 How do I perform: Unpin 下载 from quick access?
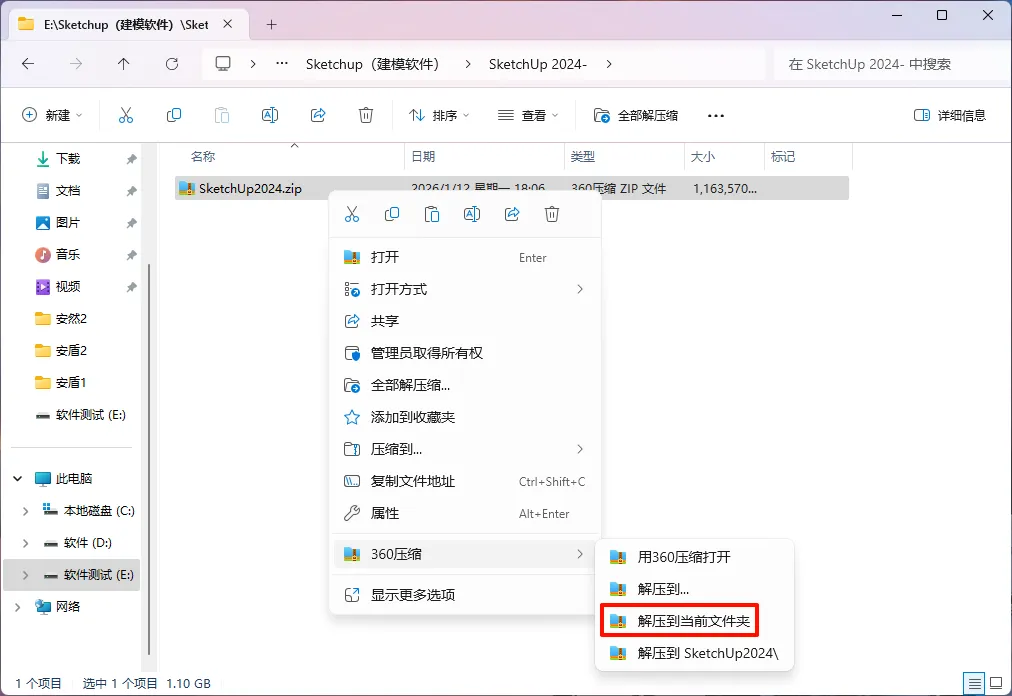[x=132, y=159]
